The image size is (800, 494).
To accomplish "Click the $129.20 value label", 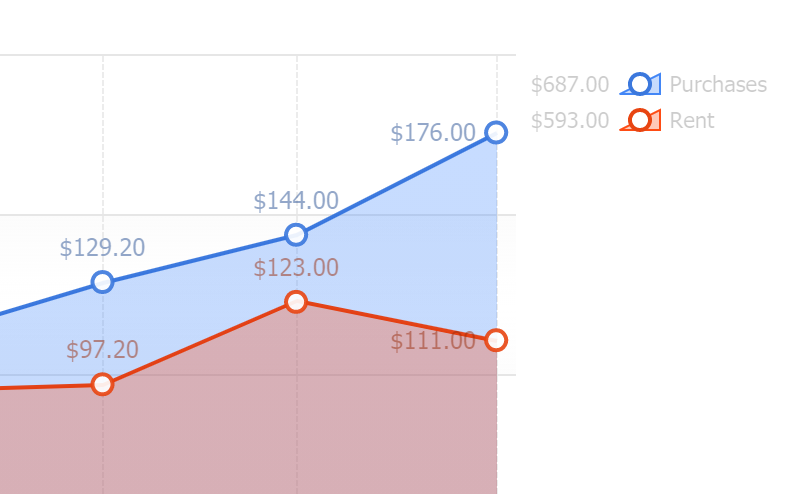I will [102, 248].
